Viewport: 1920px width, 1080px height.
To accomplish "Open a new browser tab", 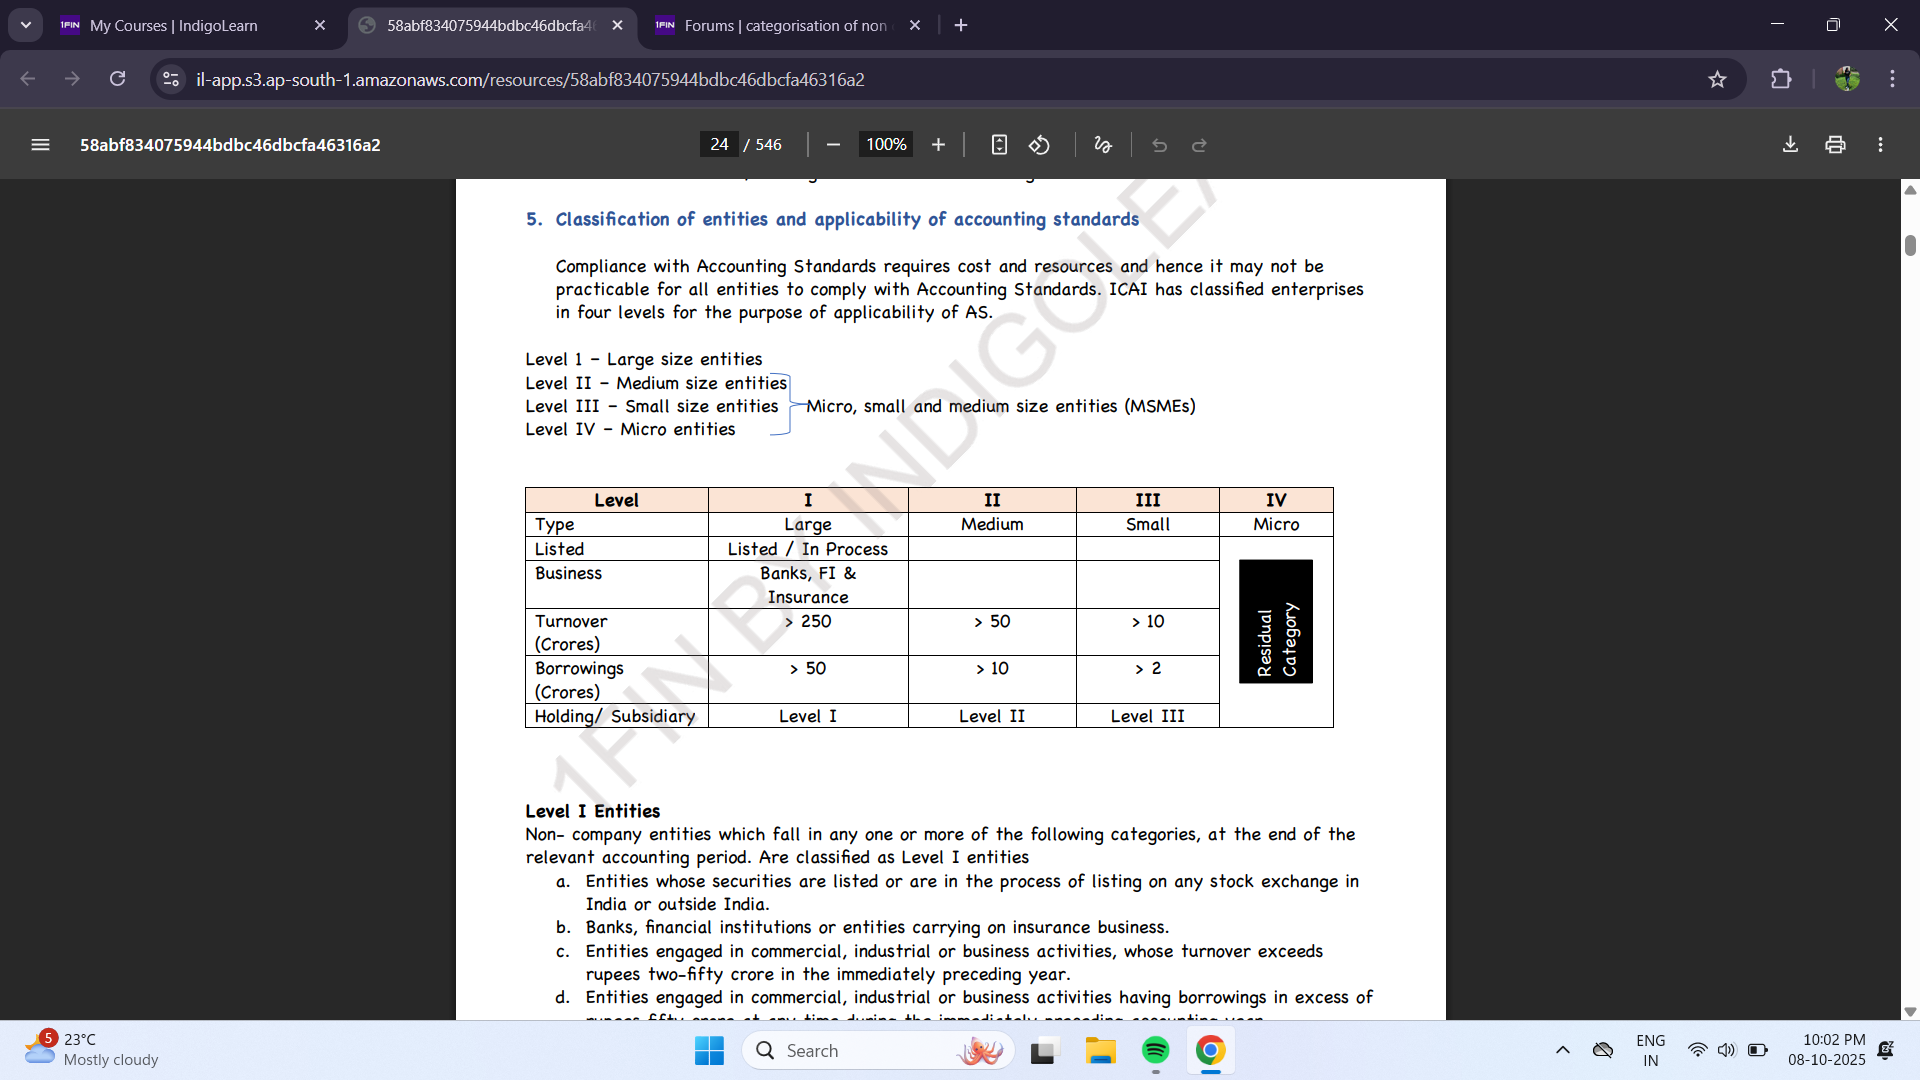I will point(961,25).
